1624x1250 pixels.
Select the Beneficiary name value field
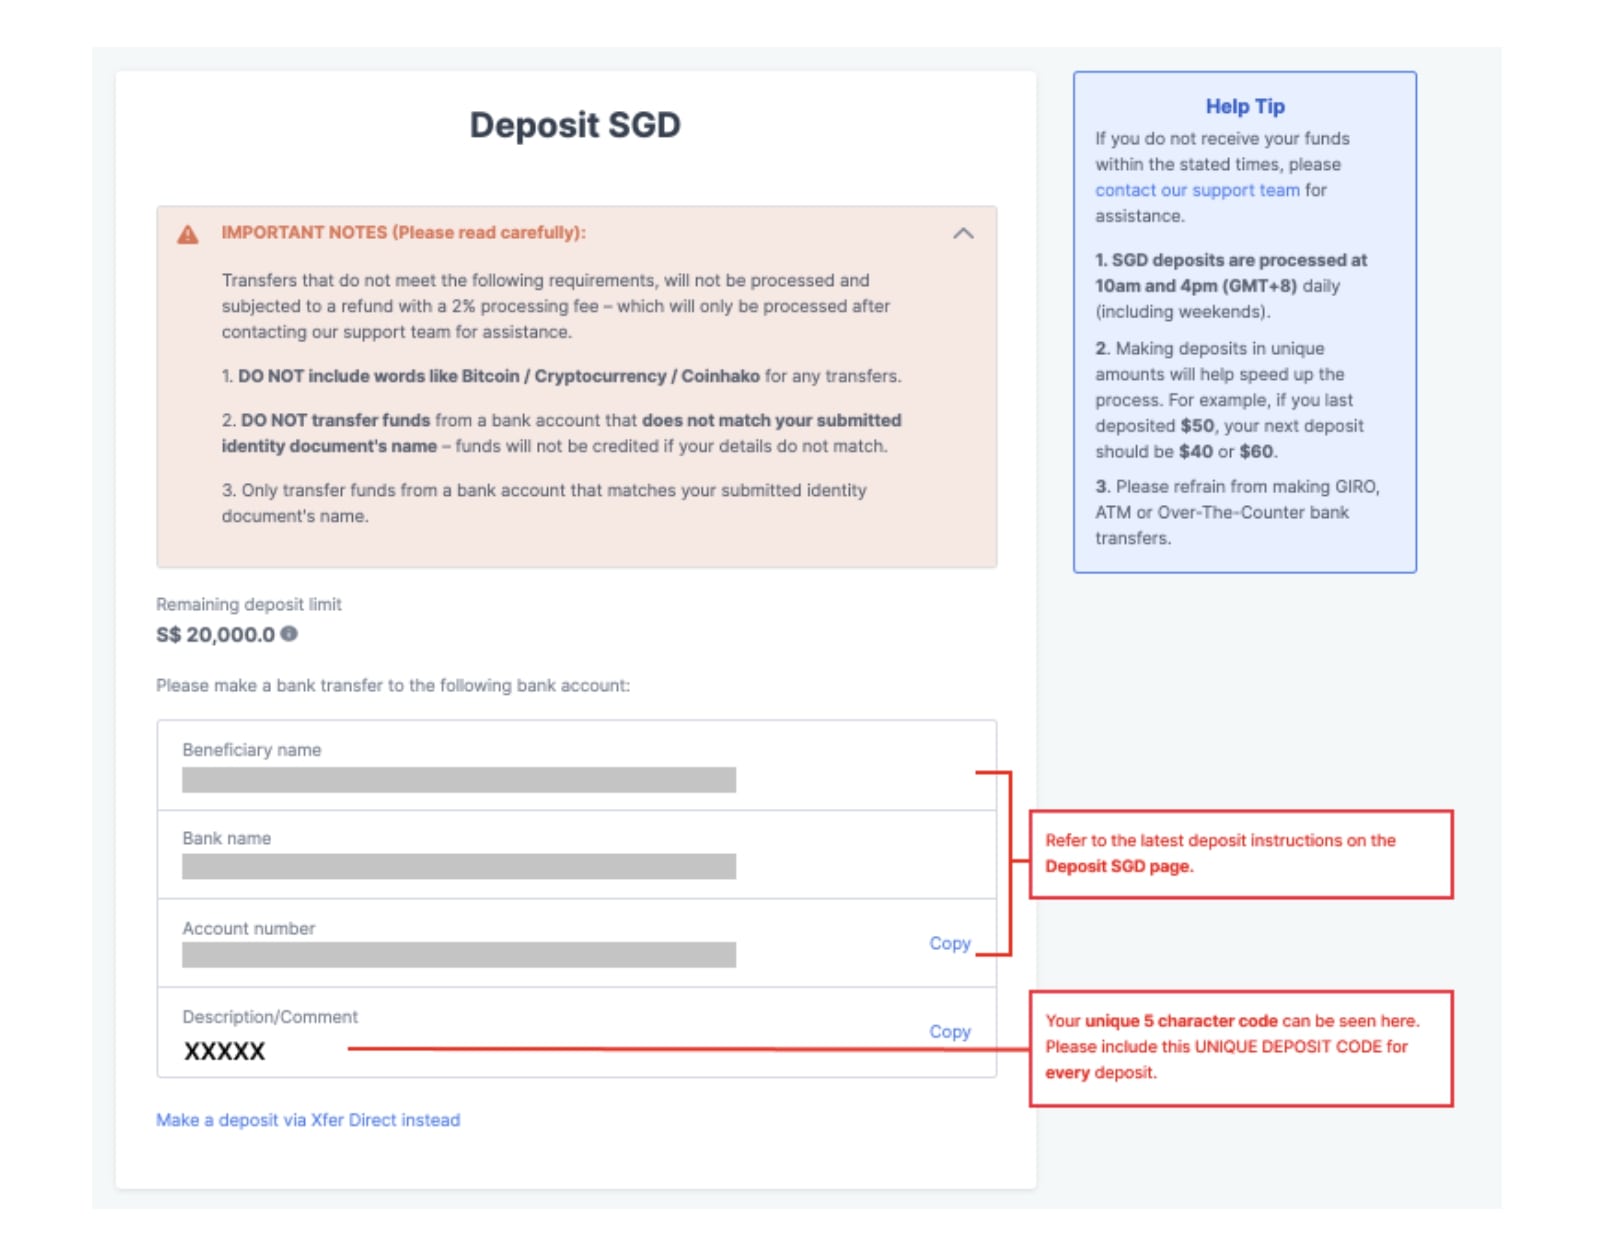coord(459,780)
